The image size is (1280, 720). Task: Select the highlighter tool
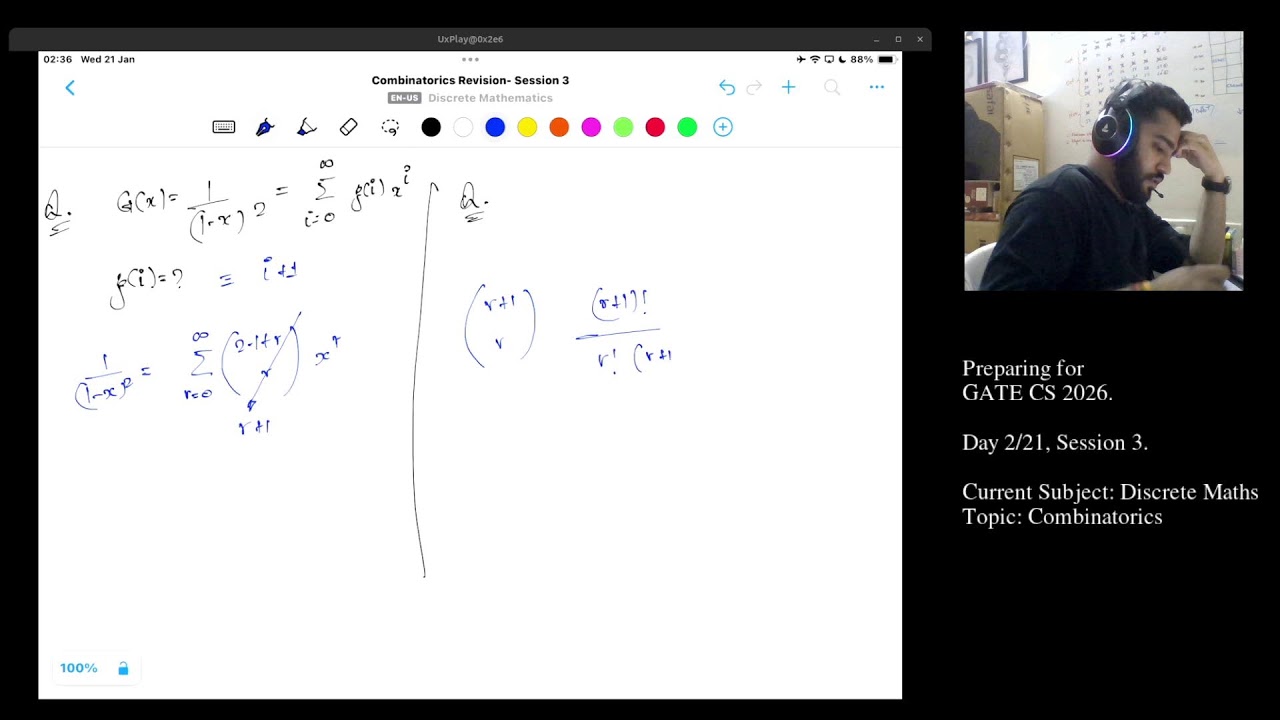pos(307,127)
